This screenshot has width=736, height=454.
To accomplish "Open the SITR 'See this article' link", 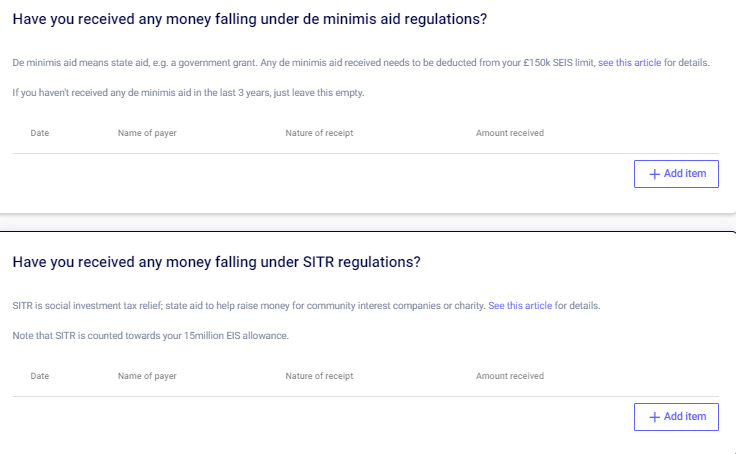I will point(520,305).
